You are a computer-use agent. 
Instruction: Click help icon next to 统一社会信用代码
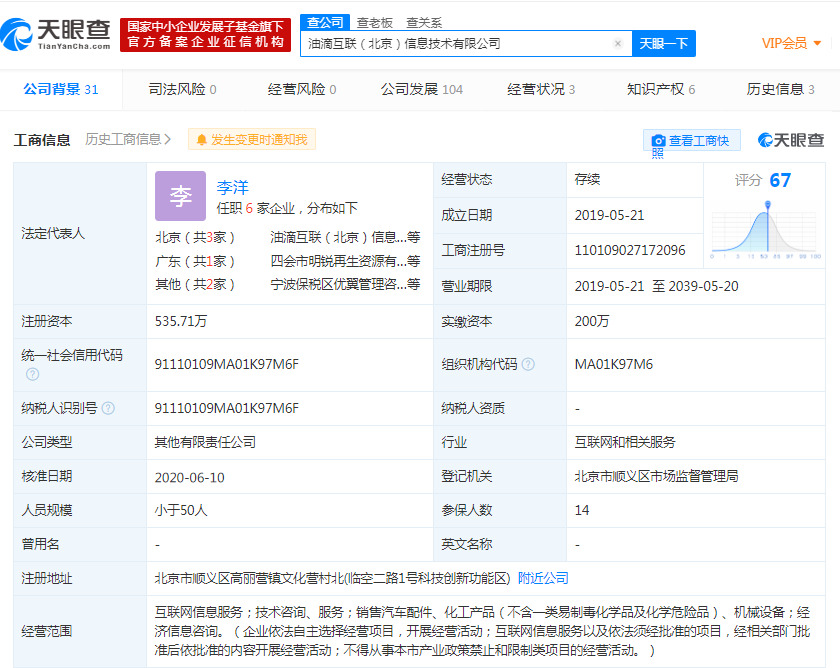pyautogui.click(x=33, y=374)
